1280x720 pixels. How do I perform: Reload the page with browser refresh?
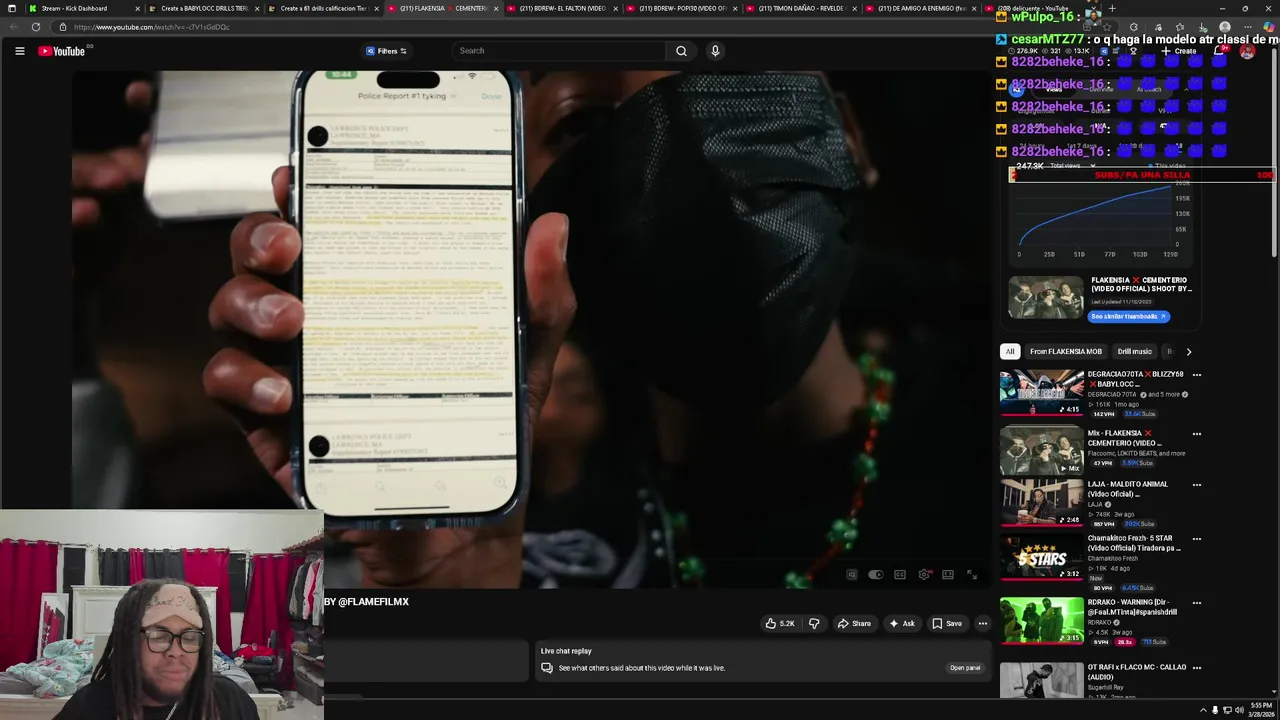pos(36,27)
